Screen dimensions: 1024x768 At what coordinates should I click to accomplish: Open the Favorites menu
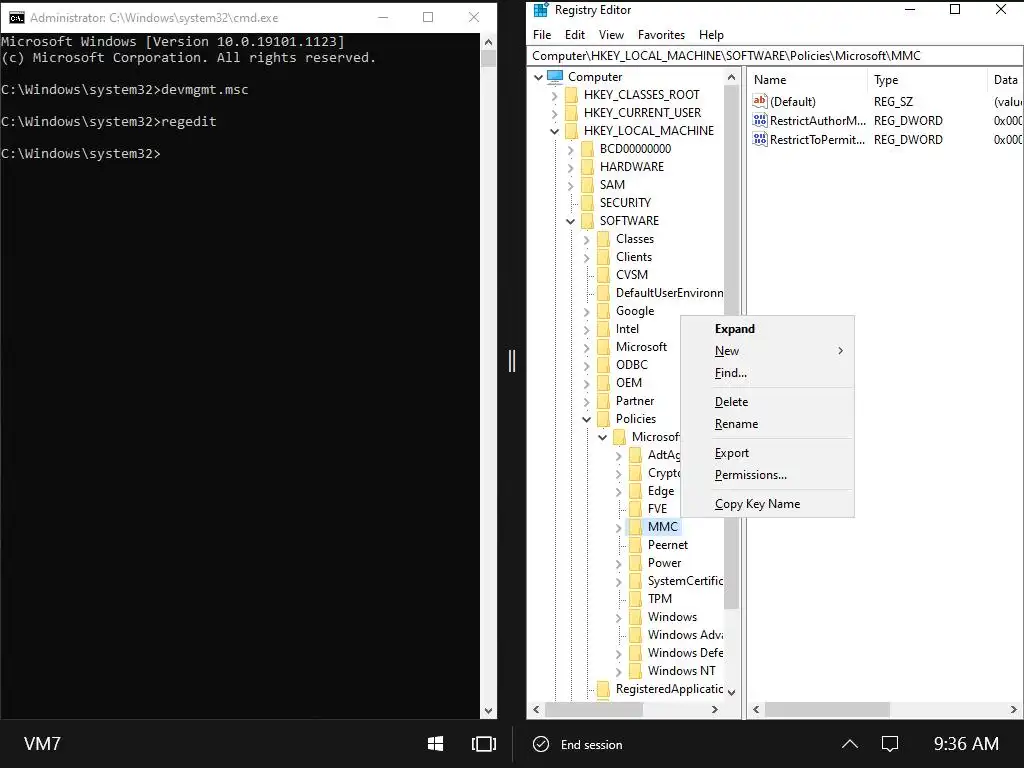[x=662, y=35]
